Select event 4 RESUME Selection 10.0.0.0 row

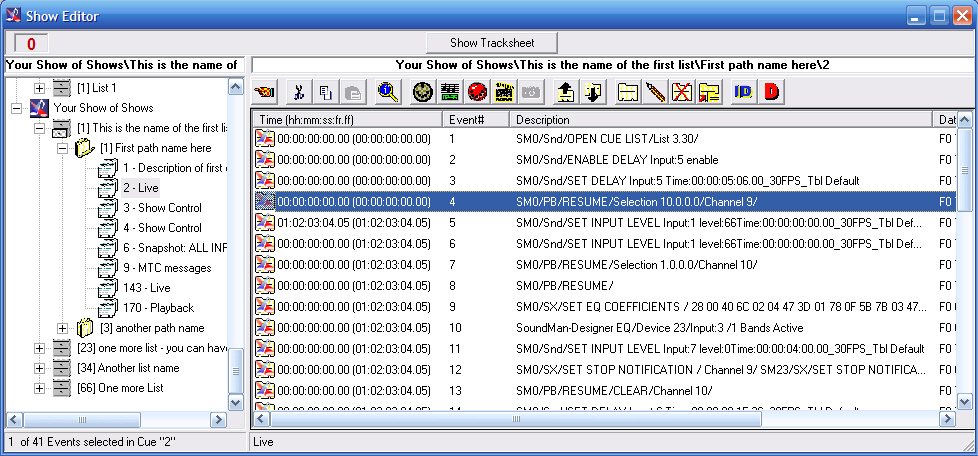coord(604,202)
